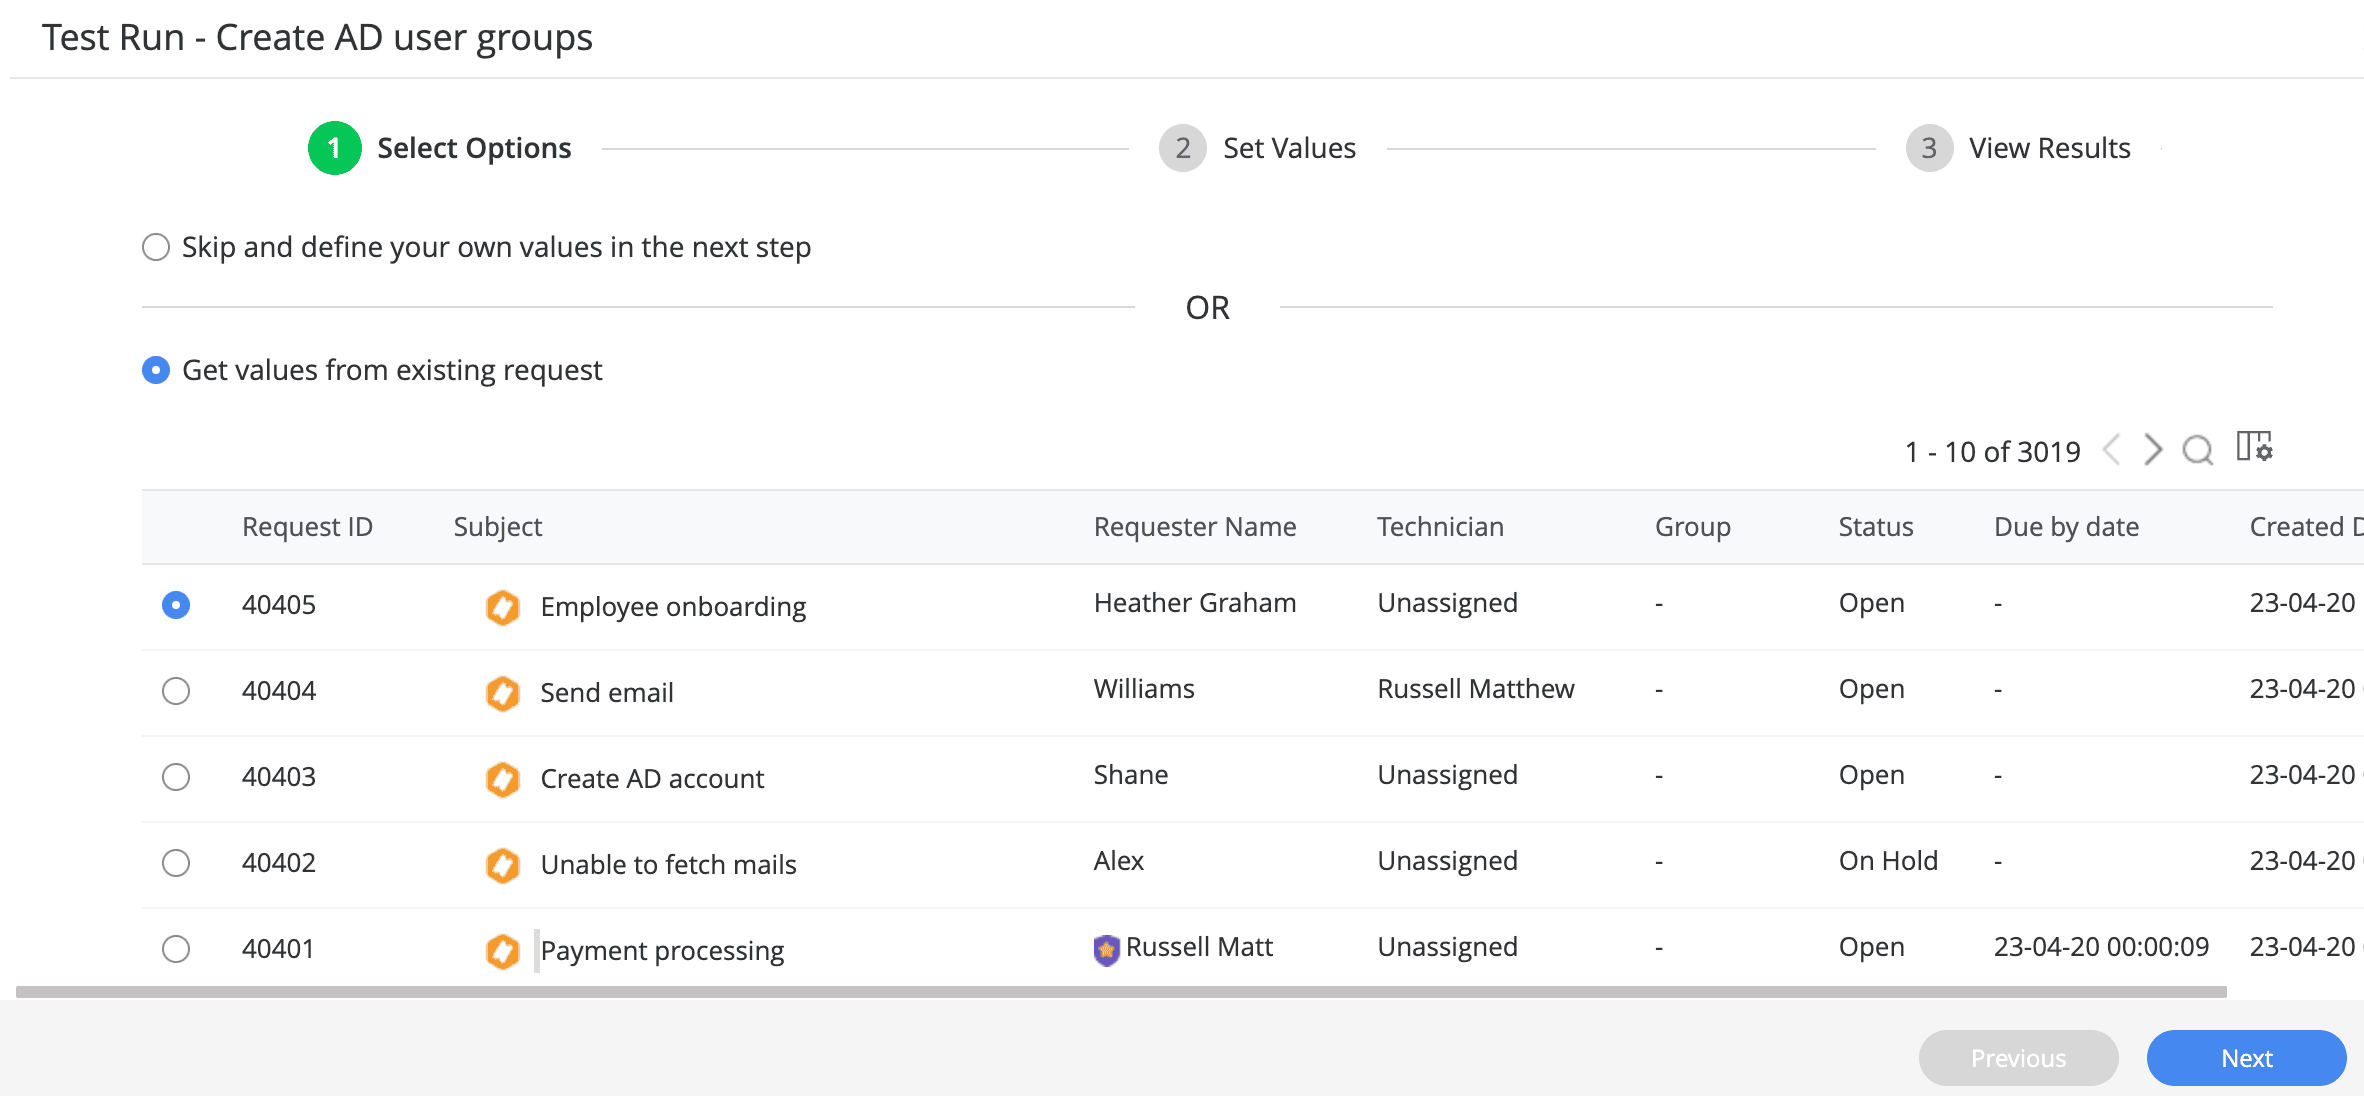Choose request 40402 radio button
This screenshot has width=2364, height=1104.
pos(176,863)
